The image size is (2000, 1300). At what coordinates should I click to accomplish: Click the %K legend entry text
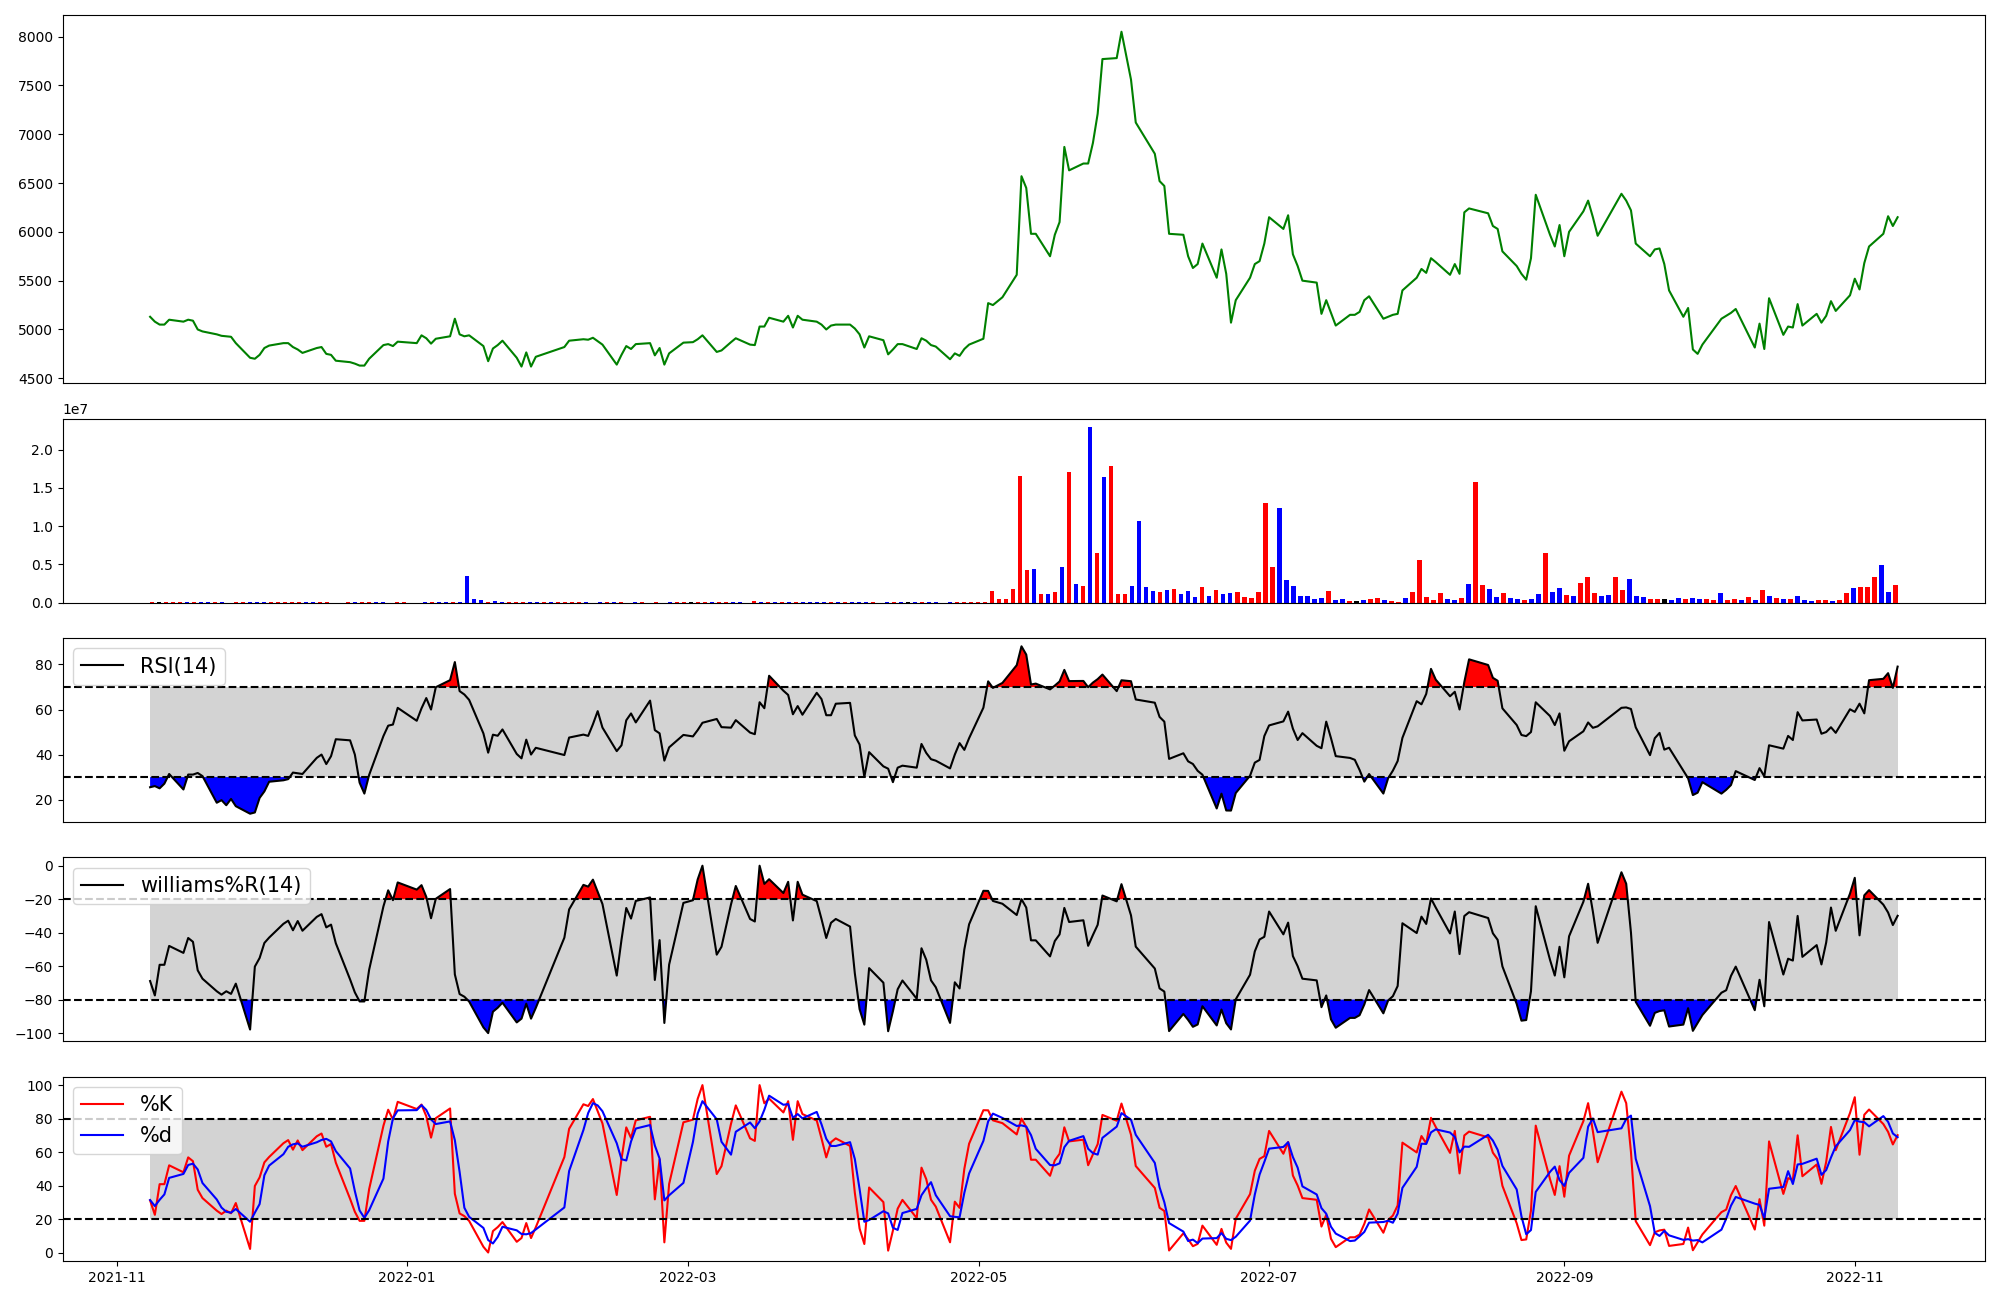tap(156, 1104)
